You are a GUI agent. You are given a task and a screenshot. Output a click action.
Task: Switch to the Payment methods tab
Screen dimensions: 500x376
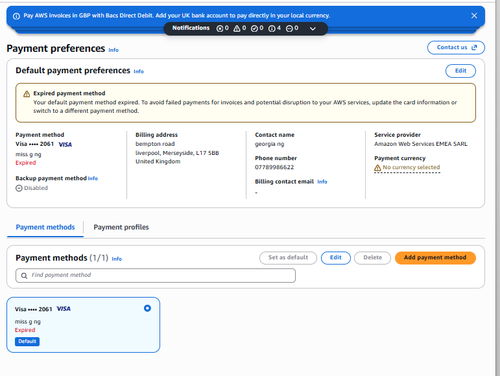[x=45, y=227]
